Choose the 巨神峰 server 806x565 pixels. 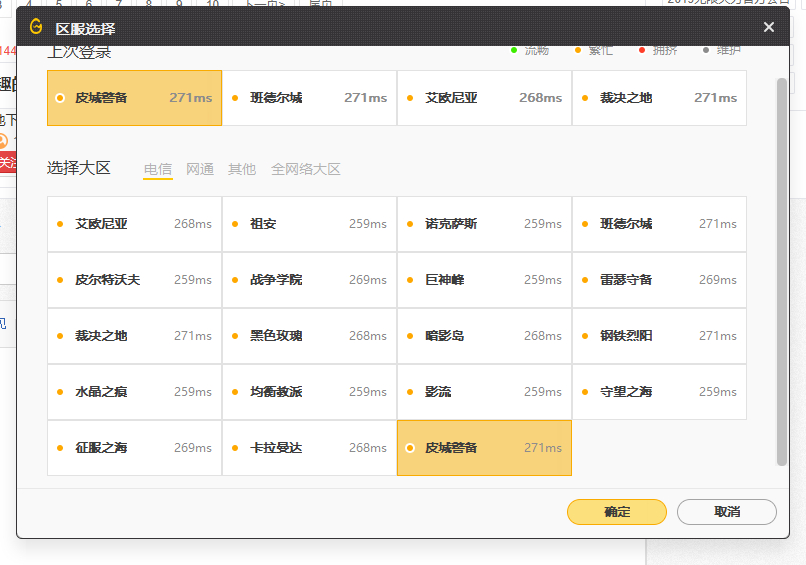[x=485, y=280]
